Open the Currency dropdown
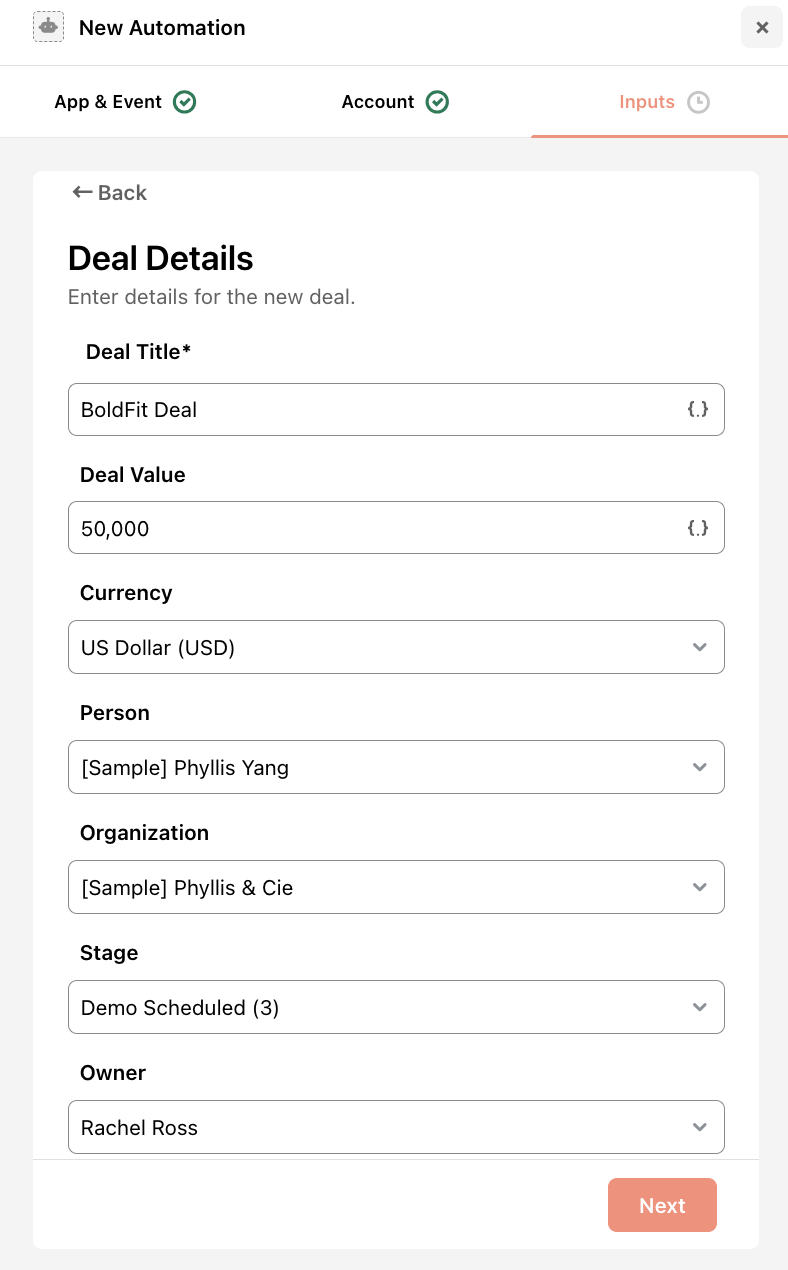 coord(396,647)
